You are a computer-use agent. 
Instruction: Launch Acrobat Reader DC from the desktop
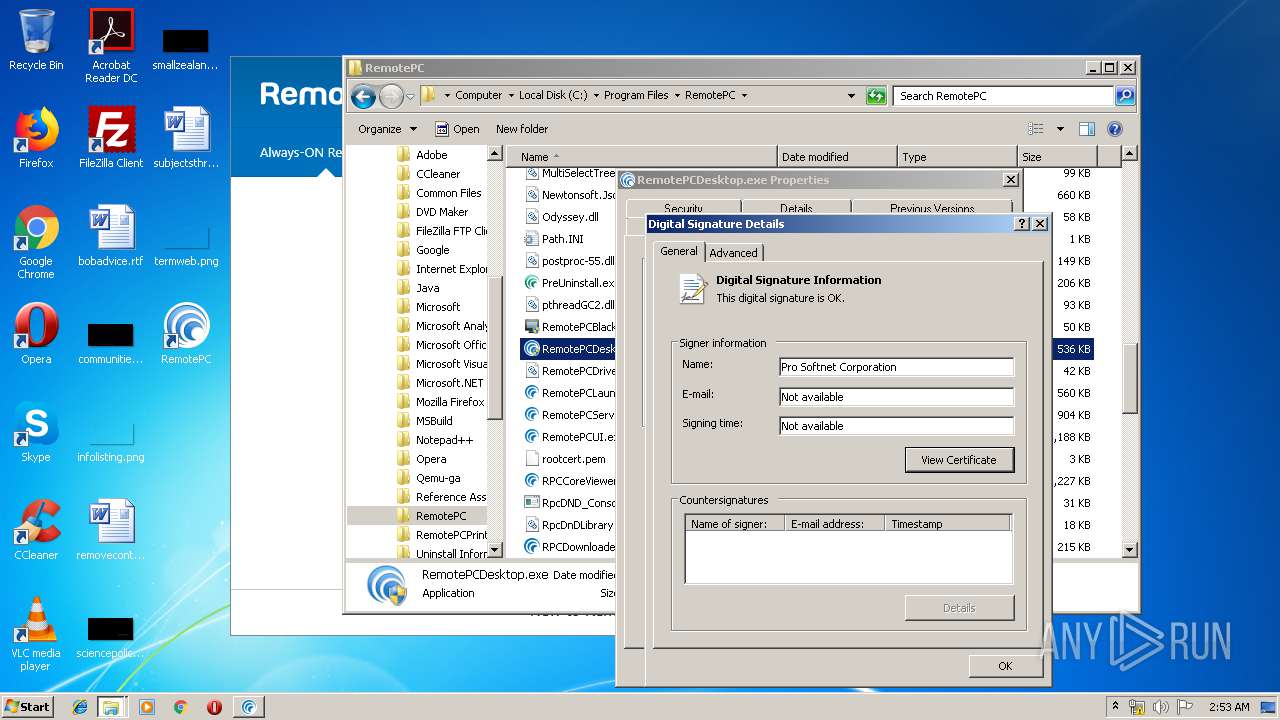(x=111, y=45)
